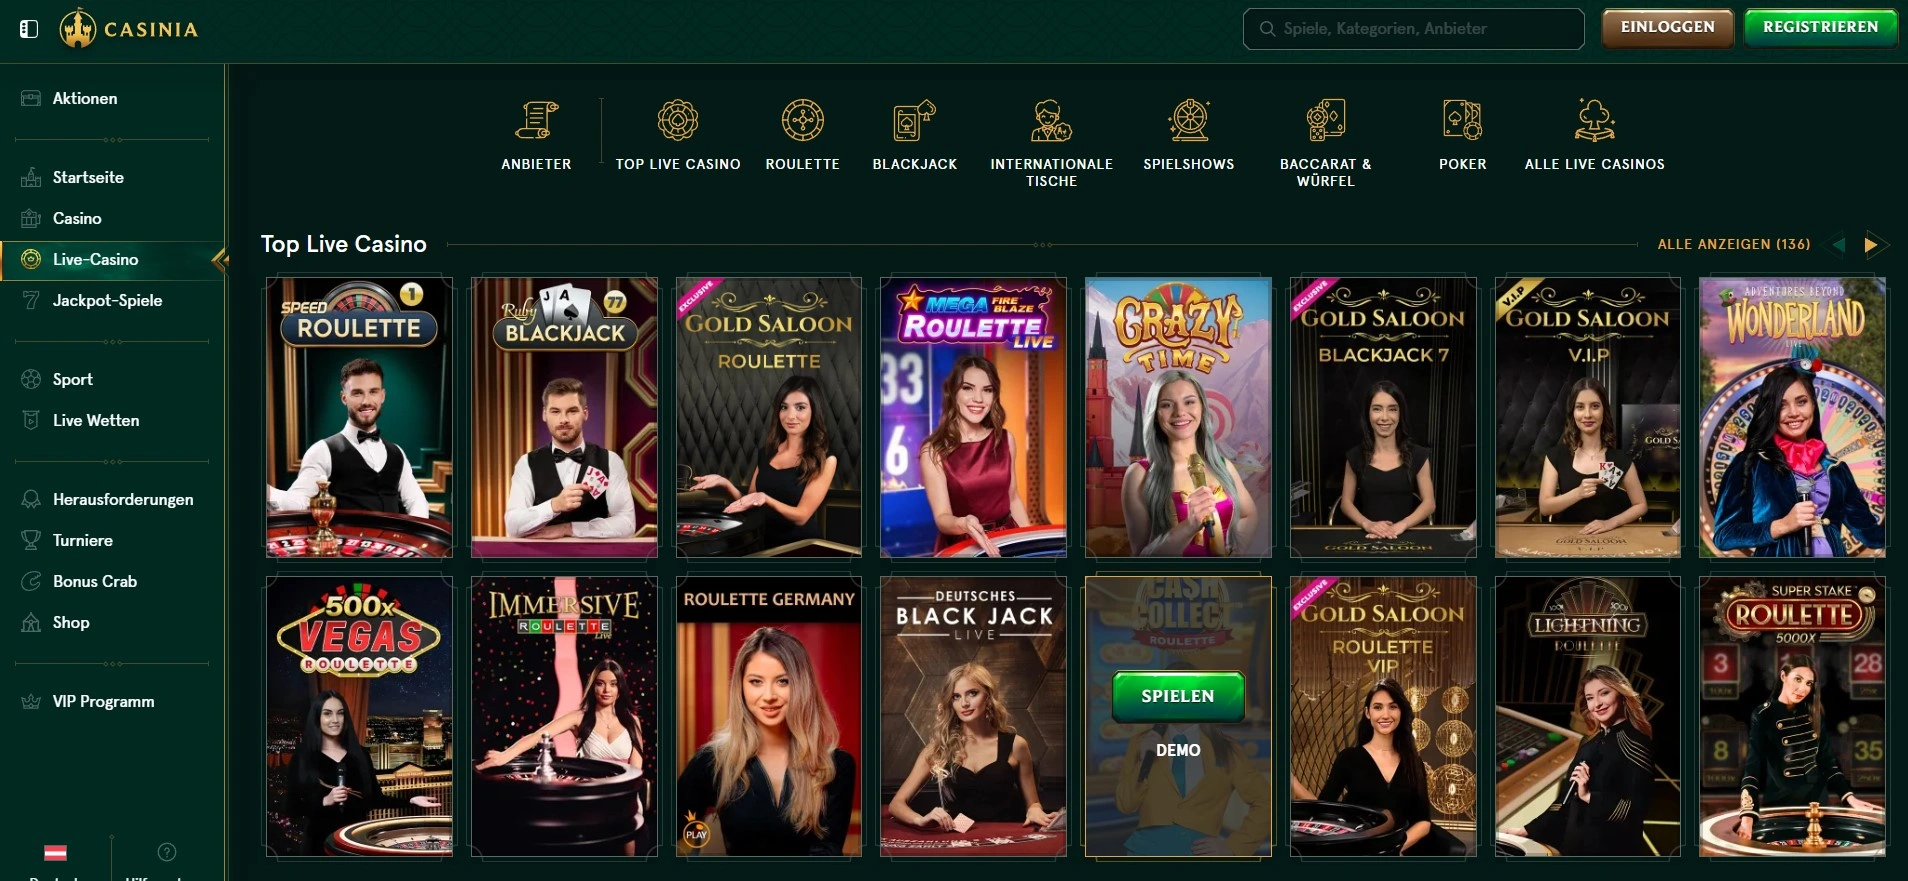The image size is (1908, 881).
Task: Show previous games with left arrow
Action: click(x=1838, y=244)
